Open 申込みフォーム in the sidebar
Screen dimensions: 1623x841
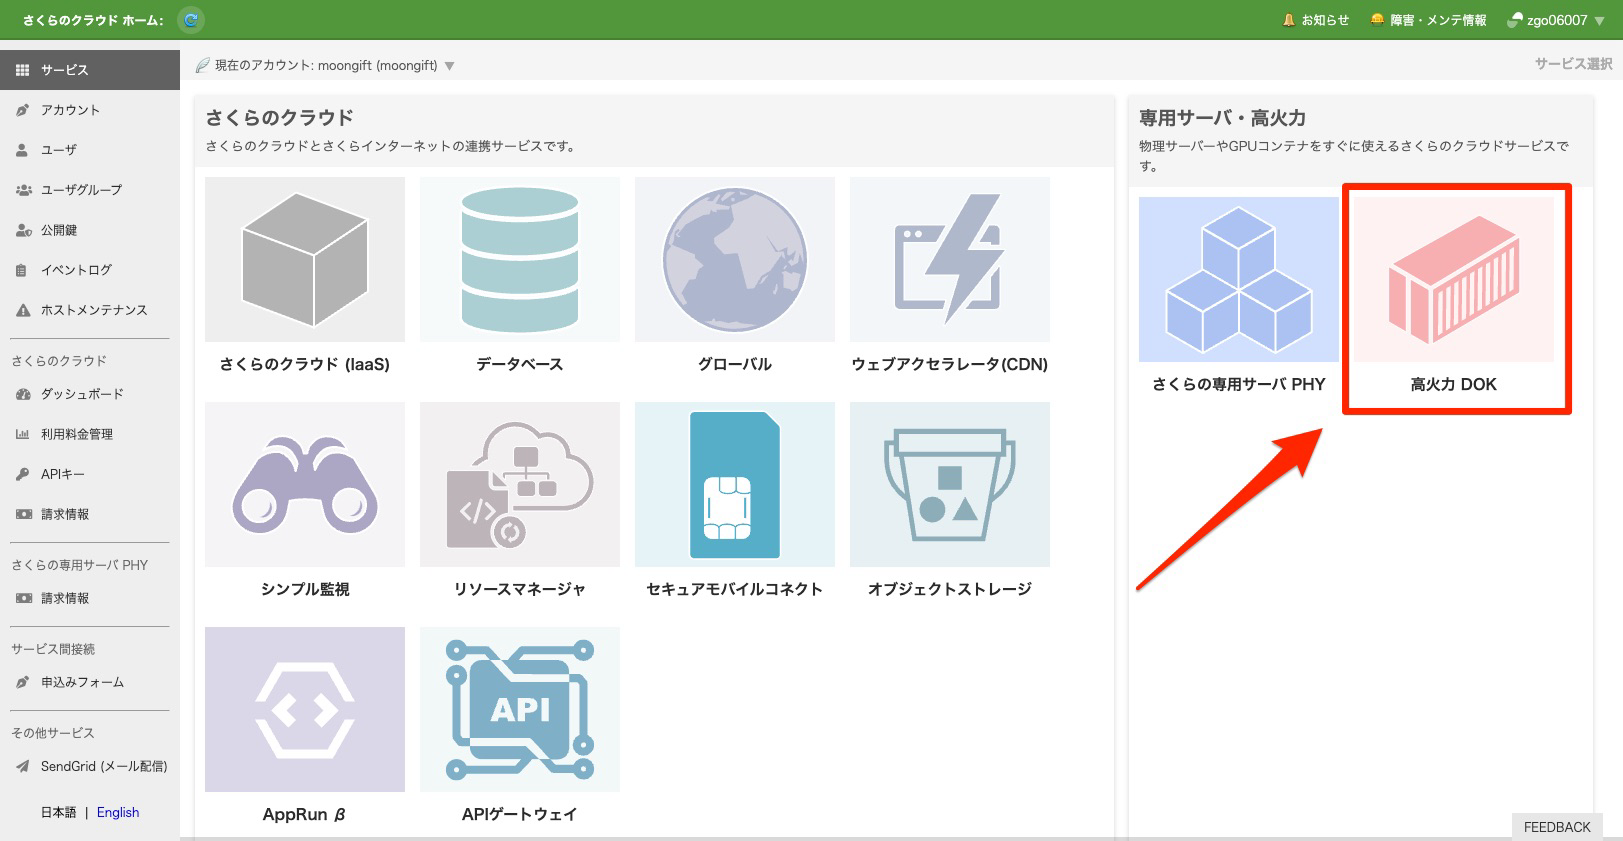(x=90, y=682)
